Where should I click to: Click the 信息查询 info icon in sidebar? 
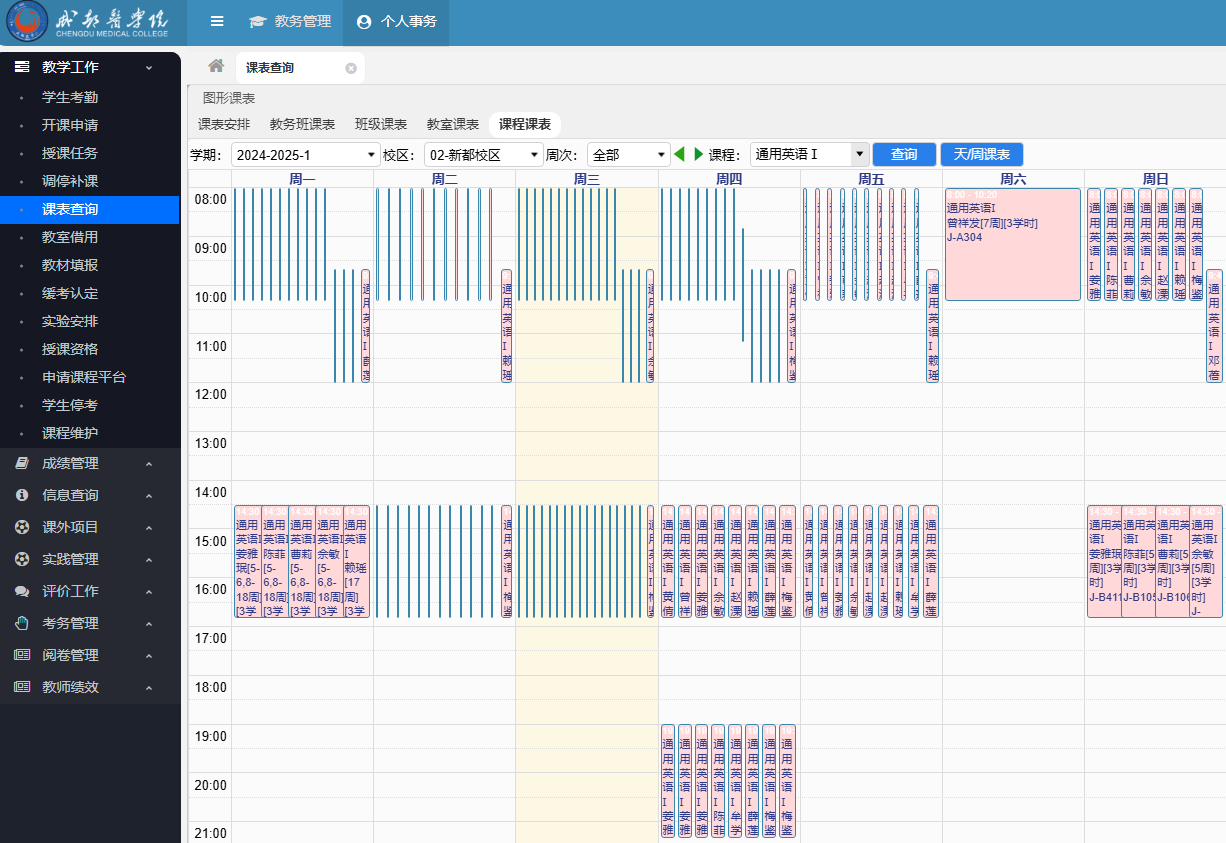pyautogui.click(x=21, y=495)
